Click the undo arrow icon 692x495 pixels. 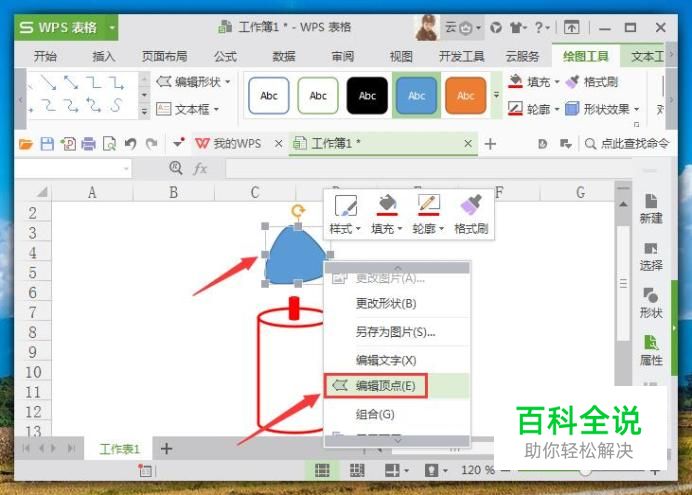[130, 144]
